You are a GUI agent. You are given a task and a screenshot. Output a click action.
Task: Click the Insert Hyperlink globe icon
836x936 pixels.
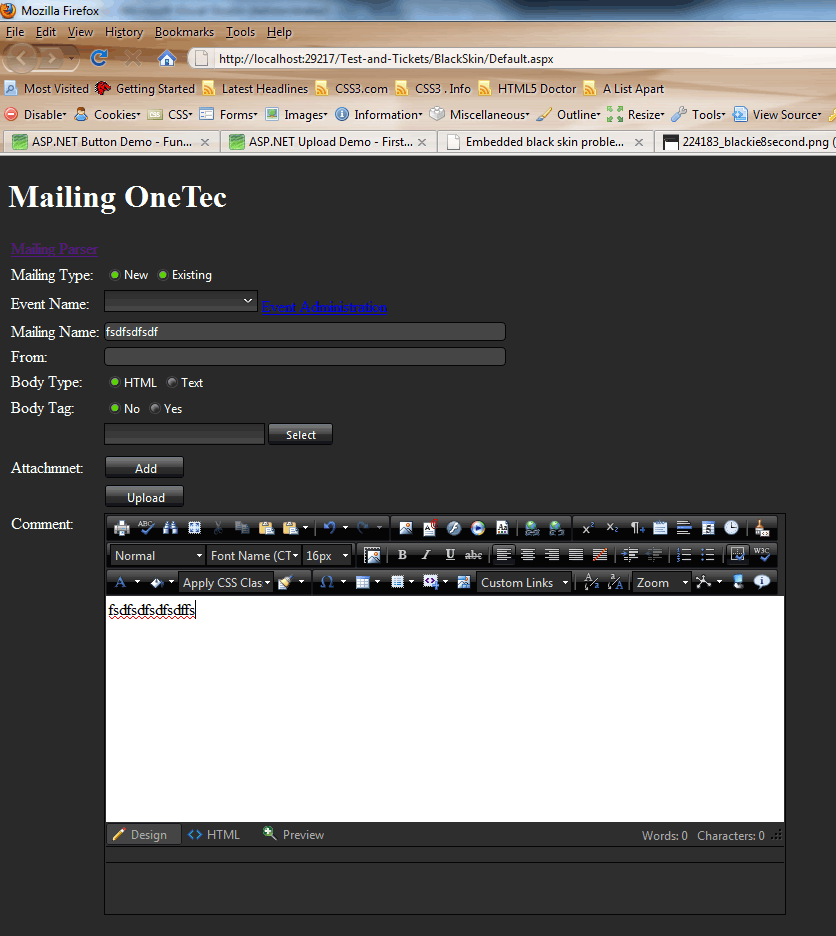(532, 528)
